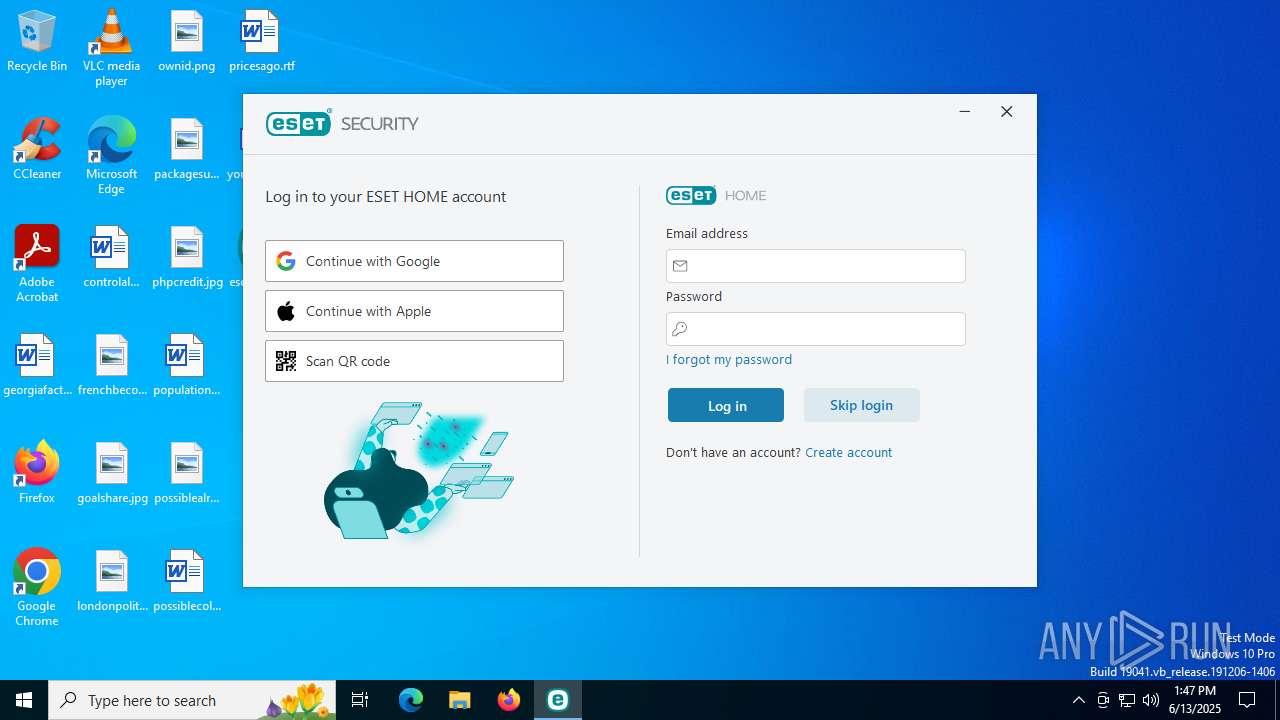Open File Explorer from the taskbar
The image size is (1280, 720).
[x=460, y=700]
